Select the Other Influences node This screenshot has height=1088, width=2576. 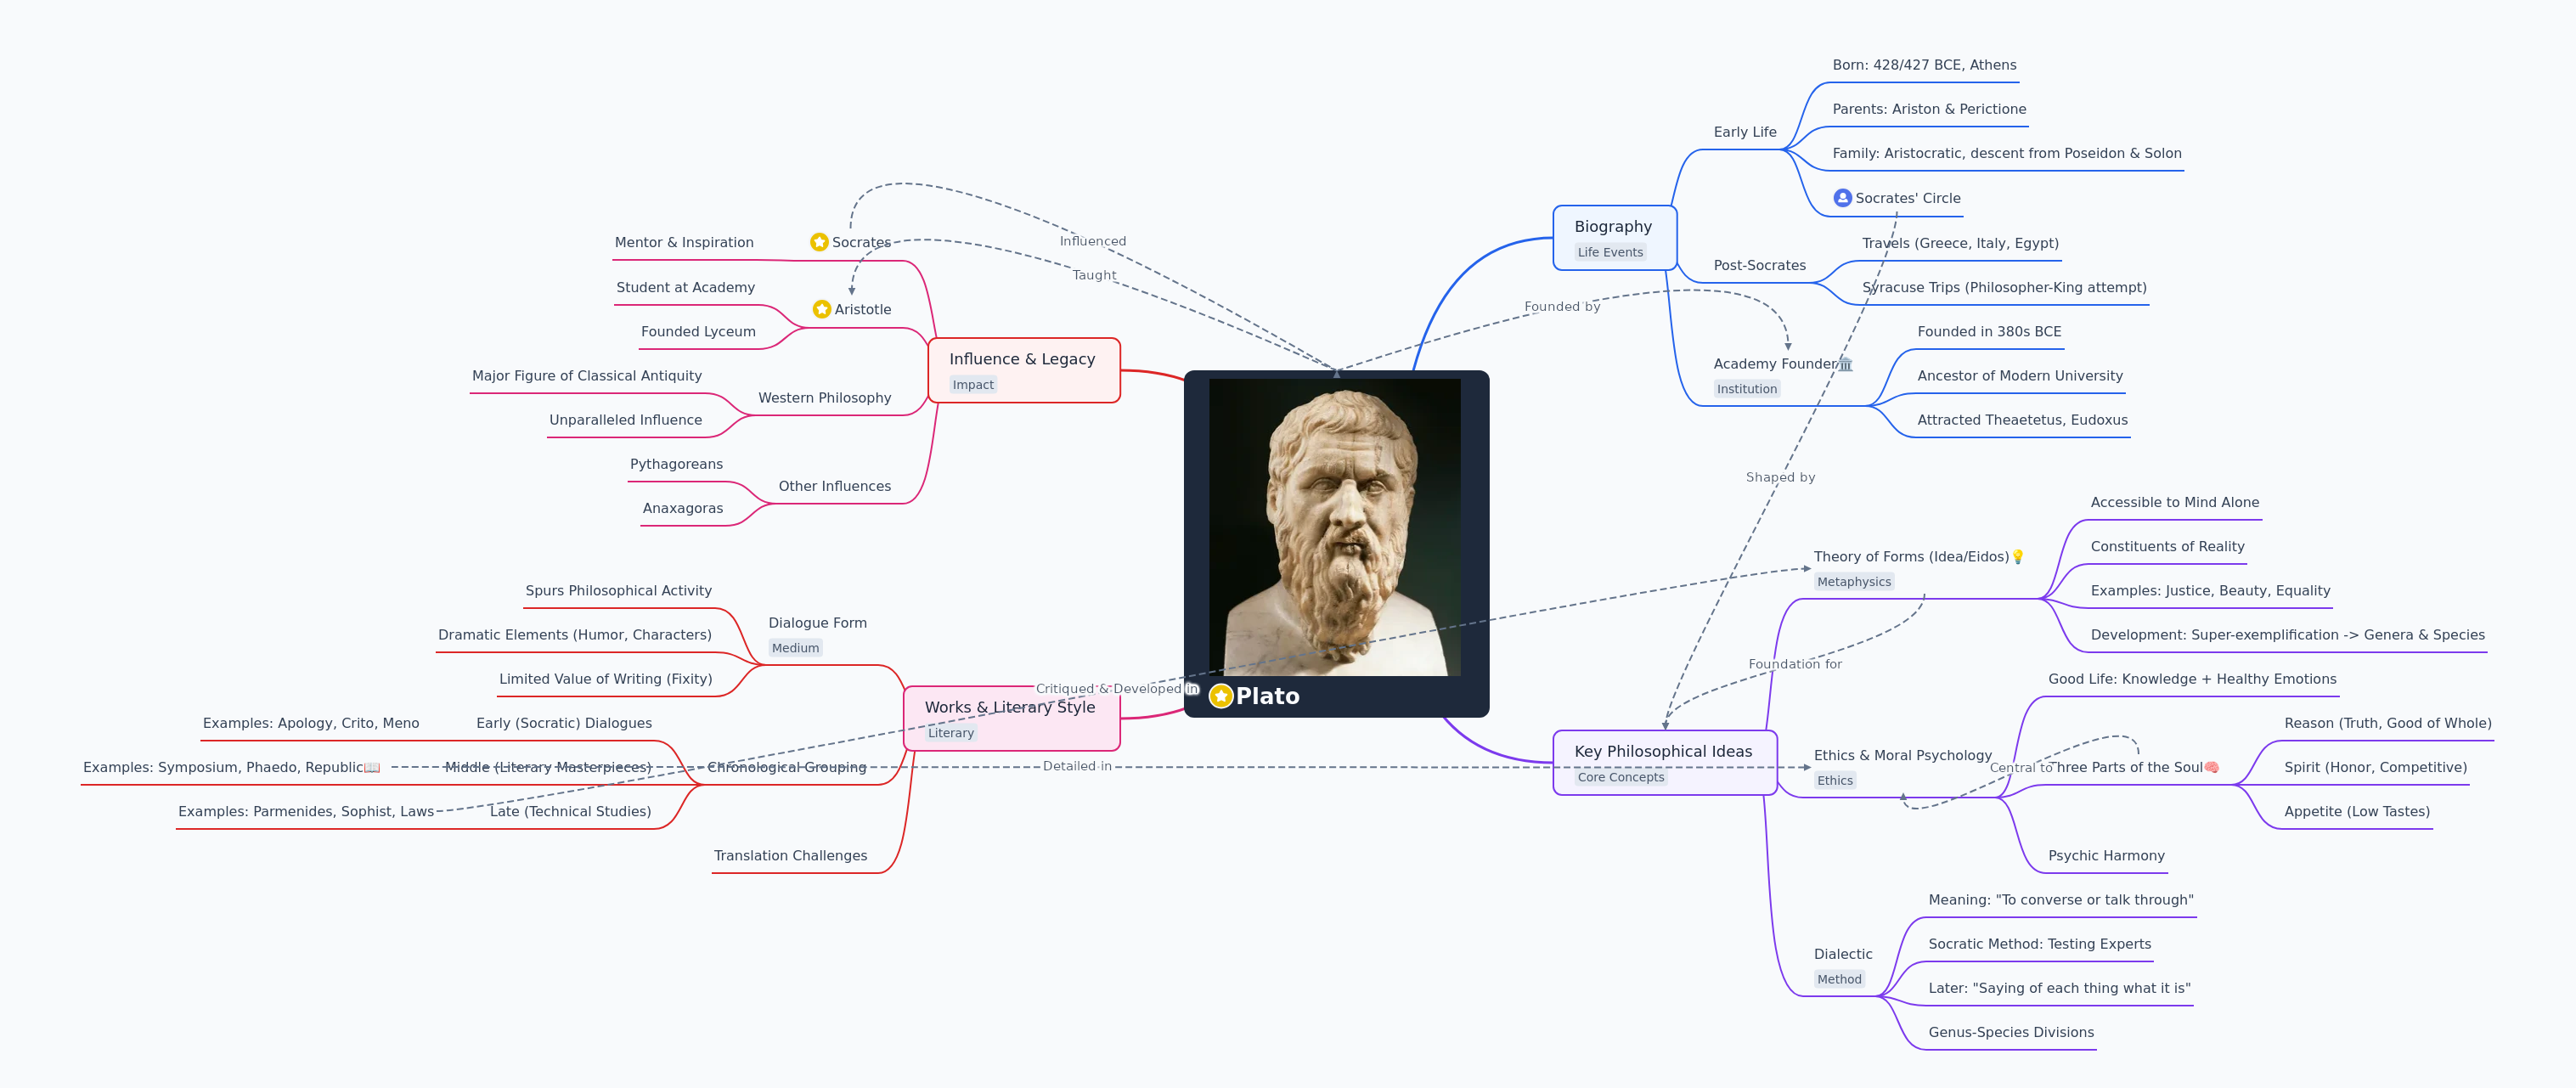835,486
